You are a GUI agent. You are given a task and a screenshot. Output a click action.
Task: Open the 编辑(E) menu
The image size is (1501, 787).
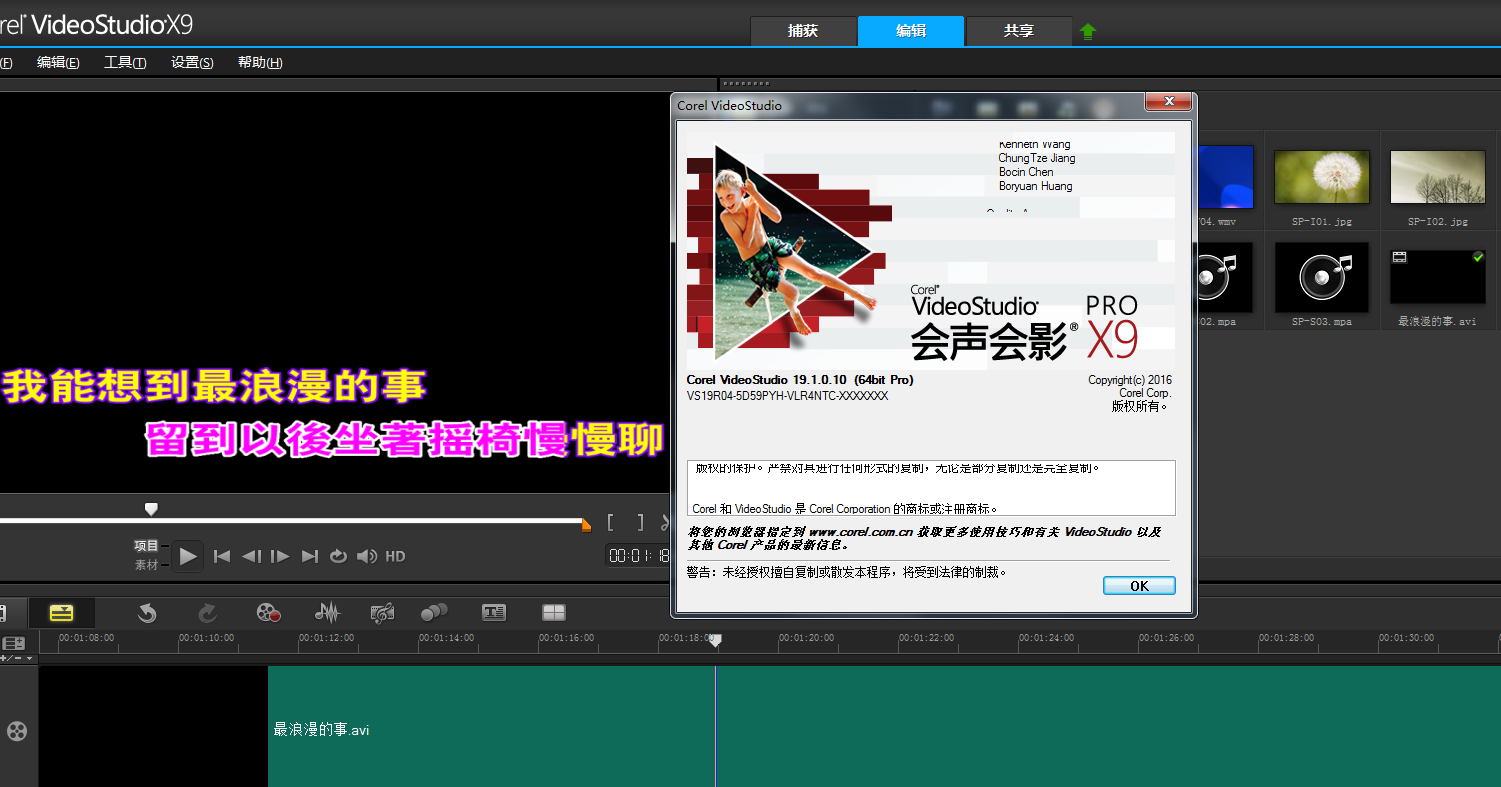[58, 62]
